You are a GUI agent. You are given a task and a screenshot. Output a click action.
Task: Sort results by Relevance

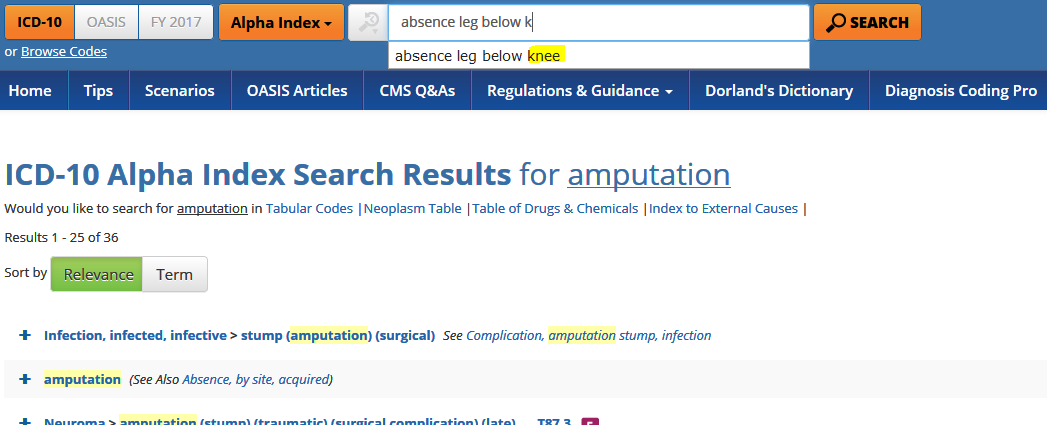(98, 274)
